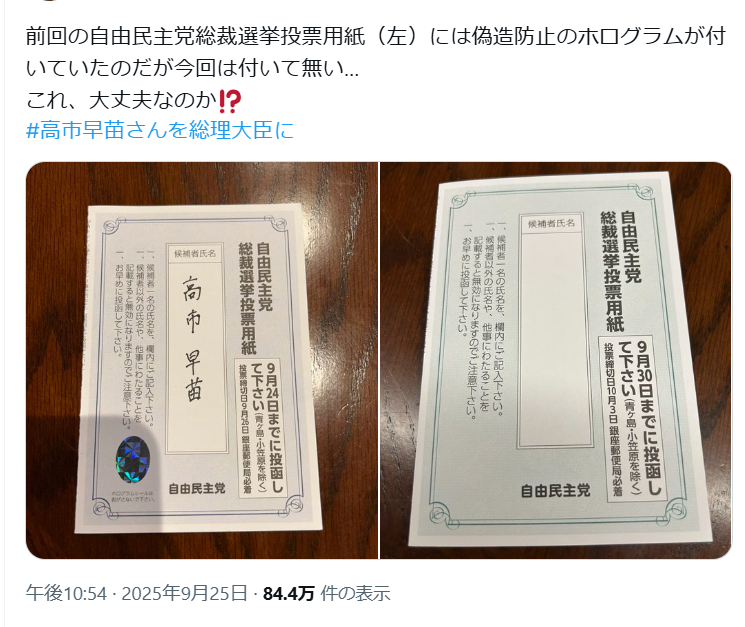Click the tweet's first line about 前回の自由民主党総裁選挙
This screenshot has height=627, width=745.
[375, 37]
